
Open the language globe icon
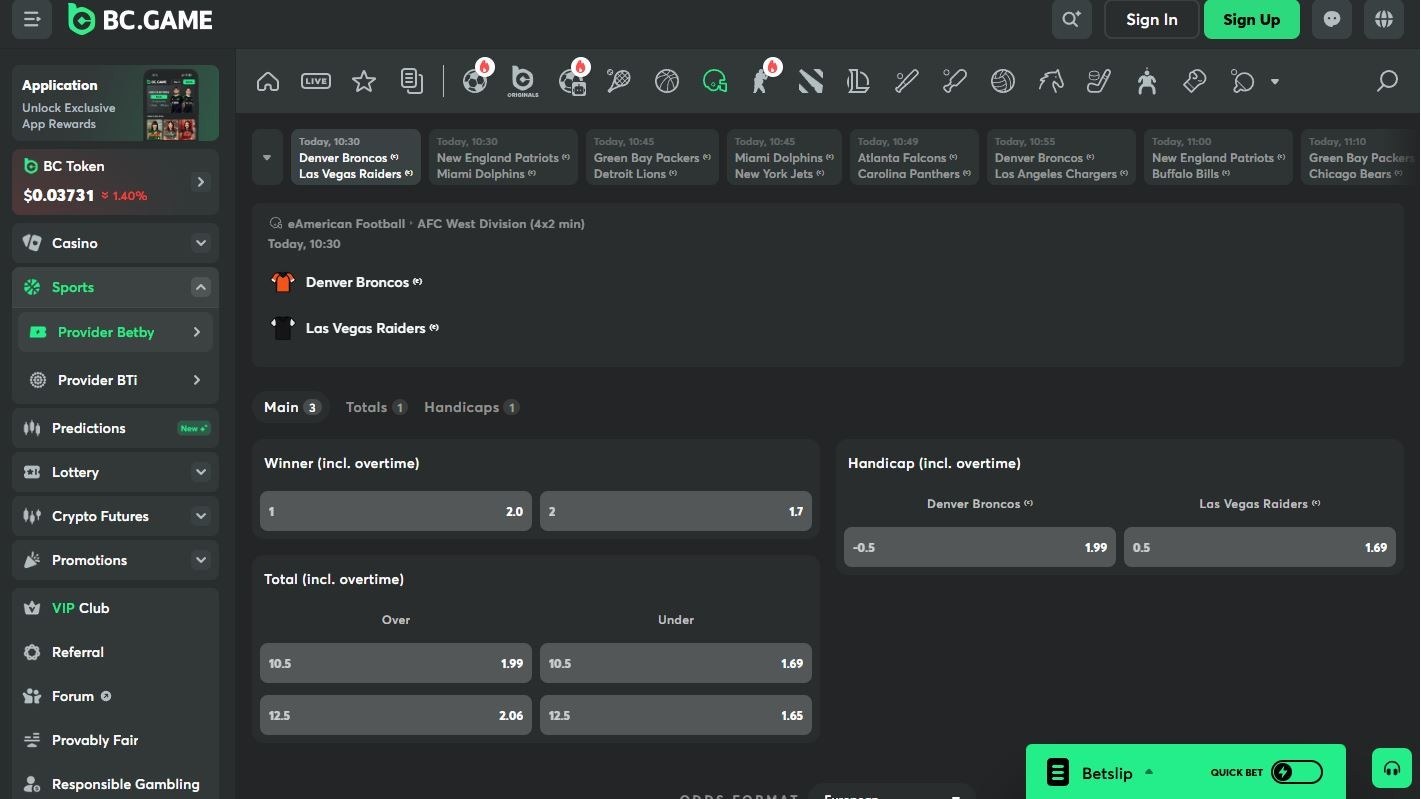(x=1384, y=19)
